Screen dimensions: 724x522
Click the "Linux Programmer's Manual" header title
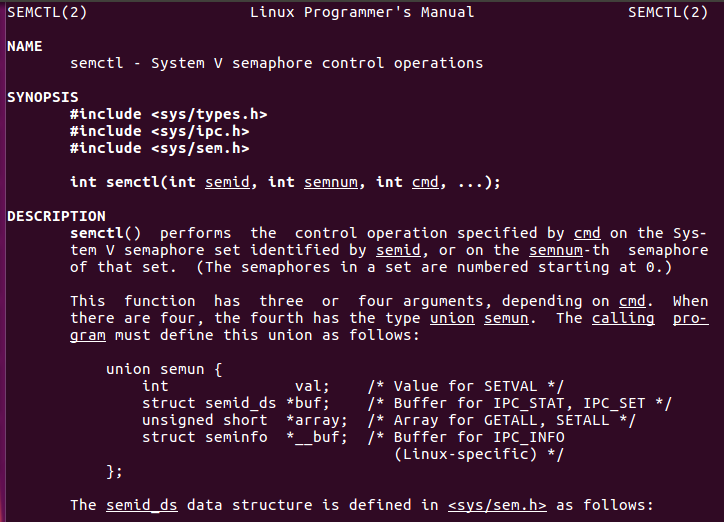(362, 12)
